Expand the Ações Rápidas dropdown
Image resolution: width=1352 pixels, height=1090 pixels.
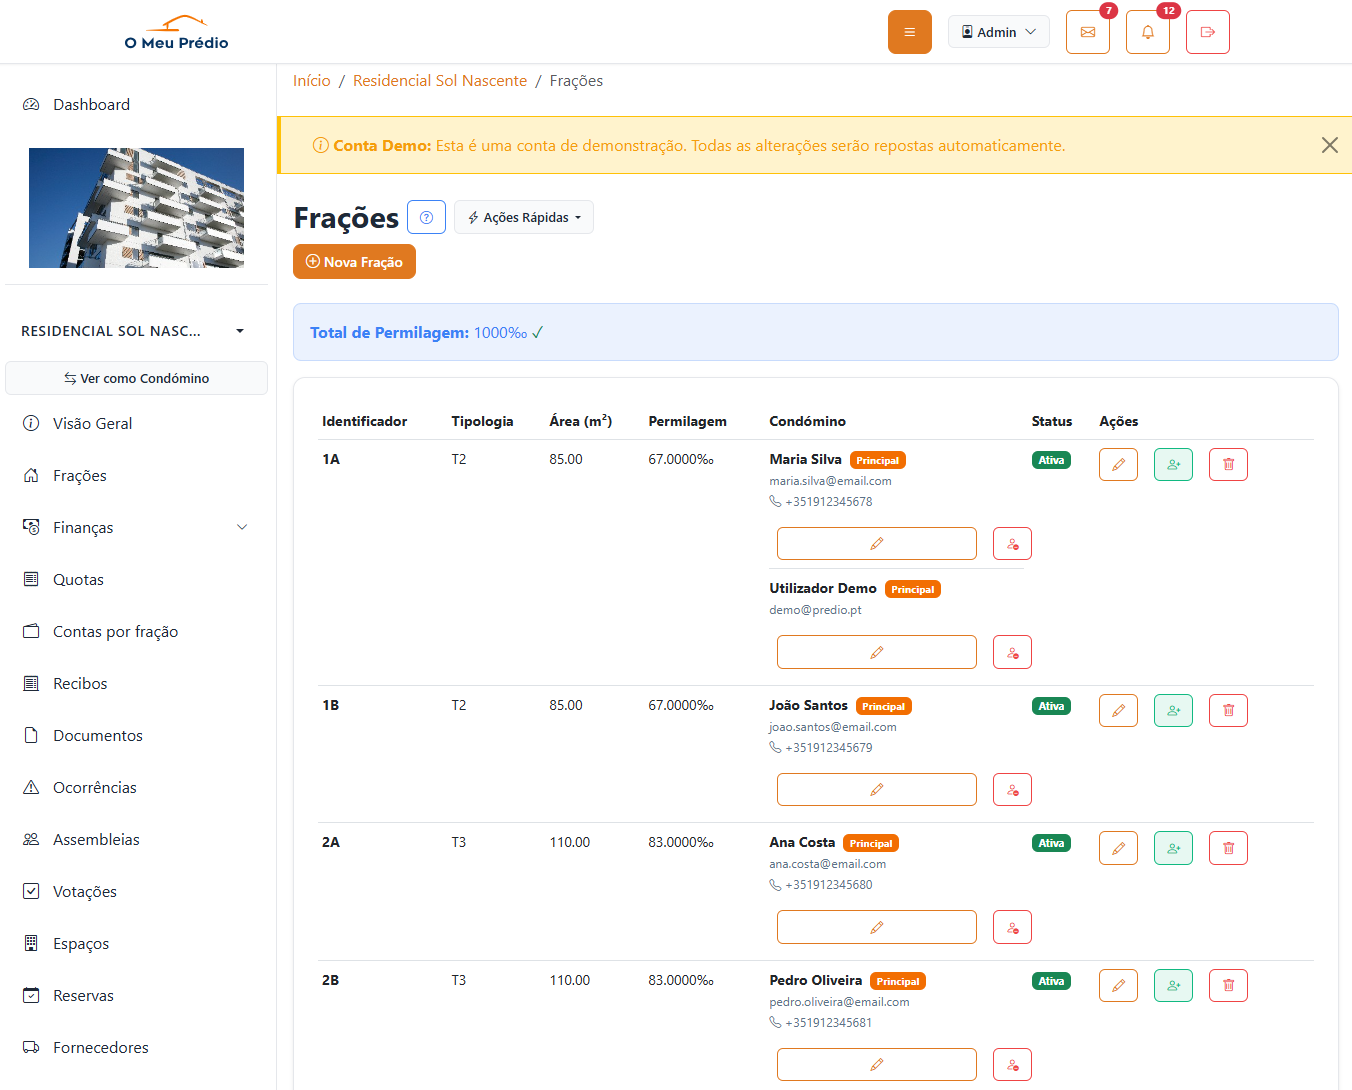pos(523,217)
